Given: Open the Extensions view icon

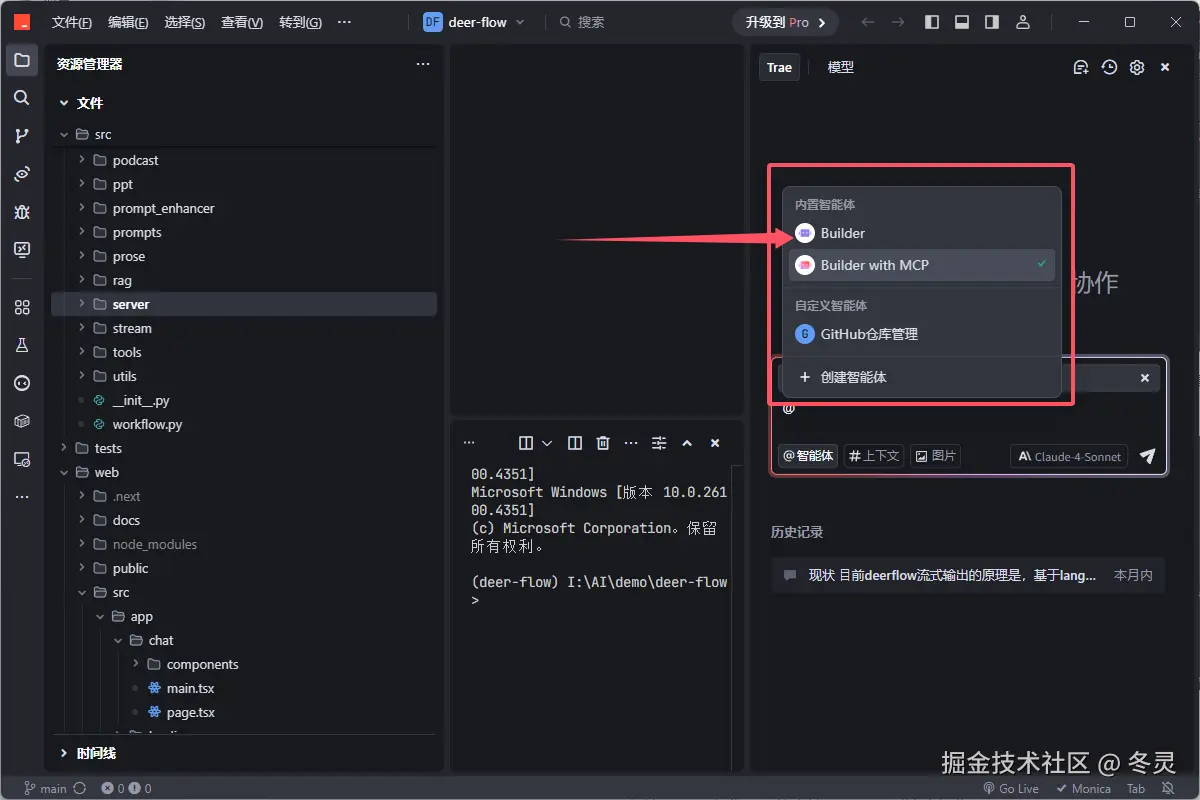Looking at the screenshot, I should tap(21, 308).
